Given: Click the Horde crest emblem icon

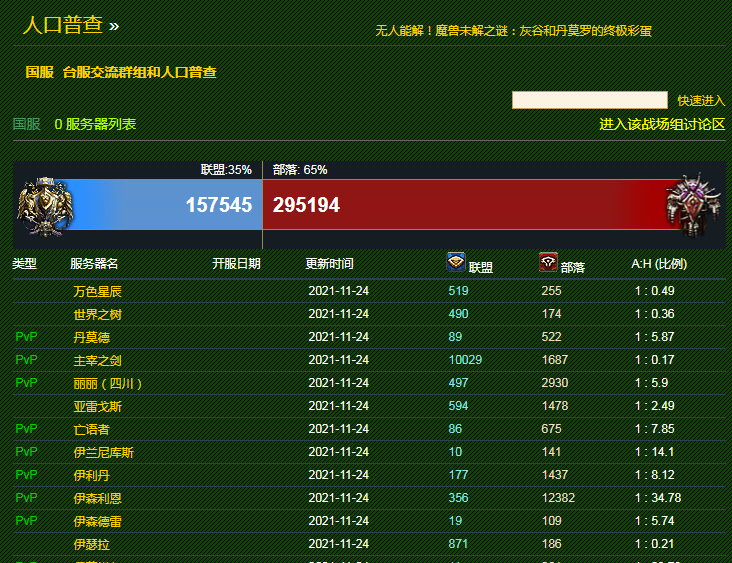Looking at the screenshot, I should pos(693,205).
